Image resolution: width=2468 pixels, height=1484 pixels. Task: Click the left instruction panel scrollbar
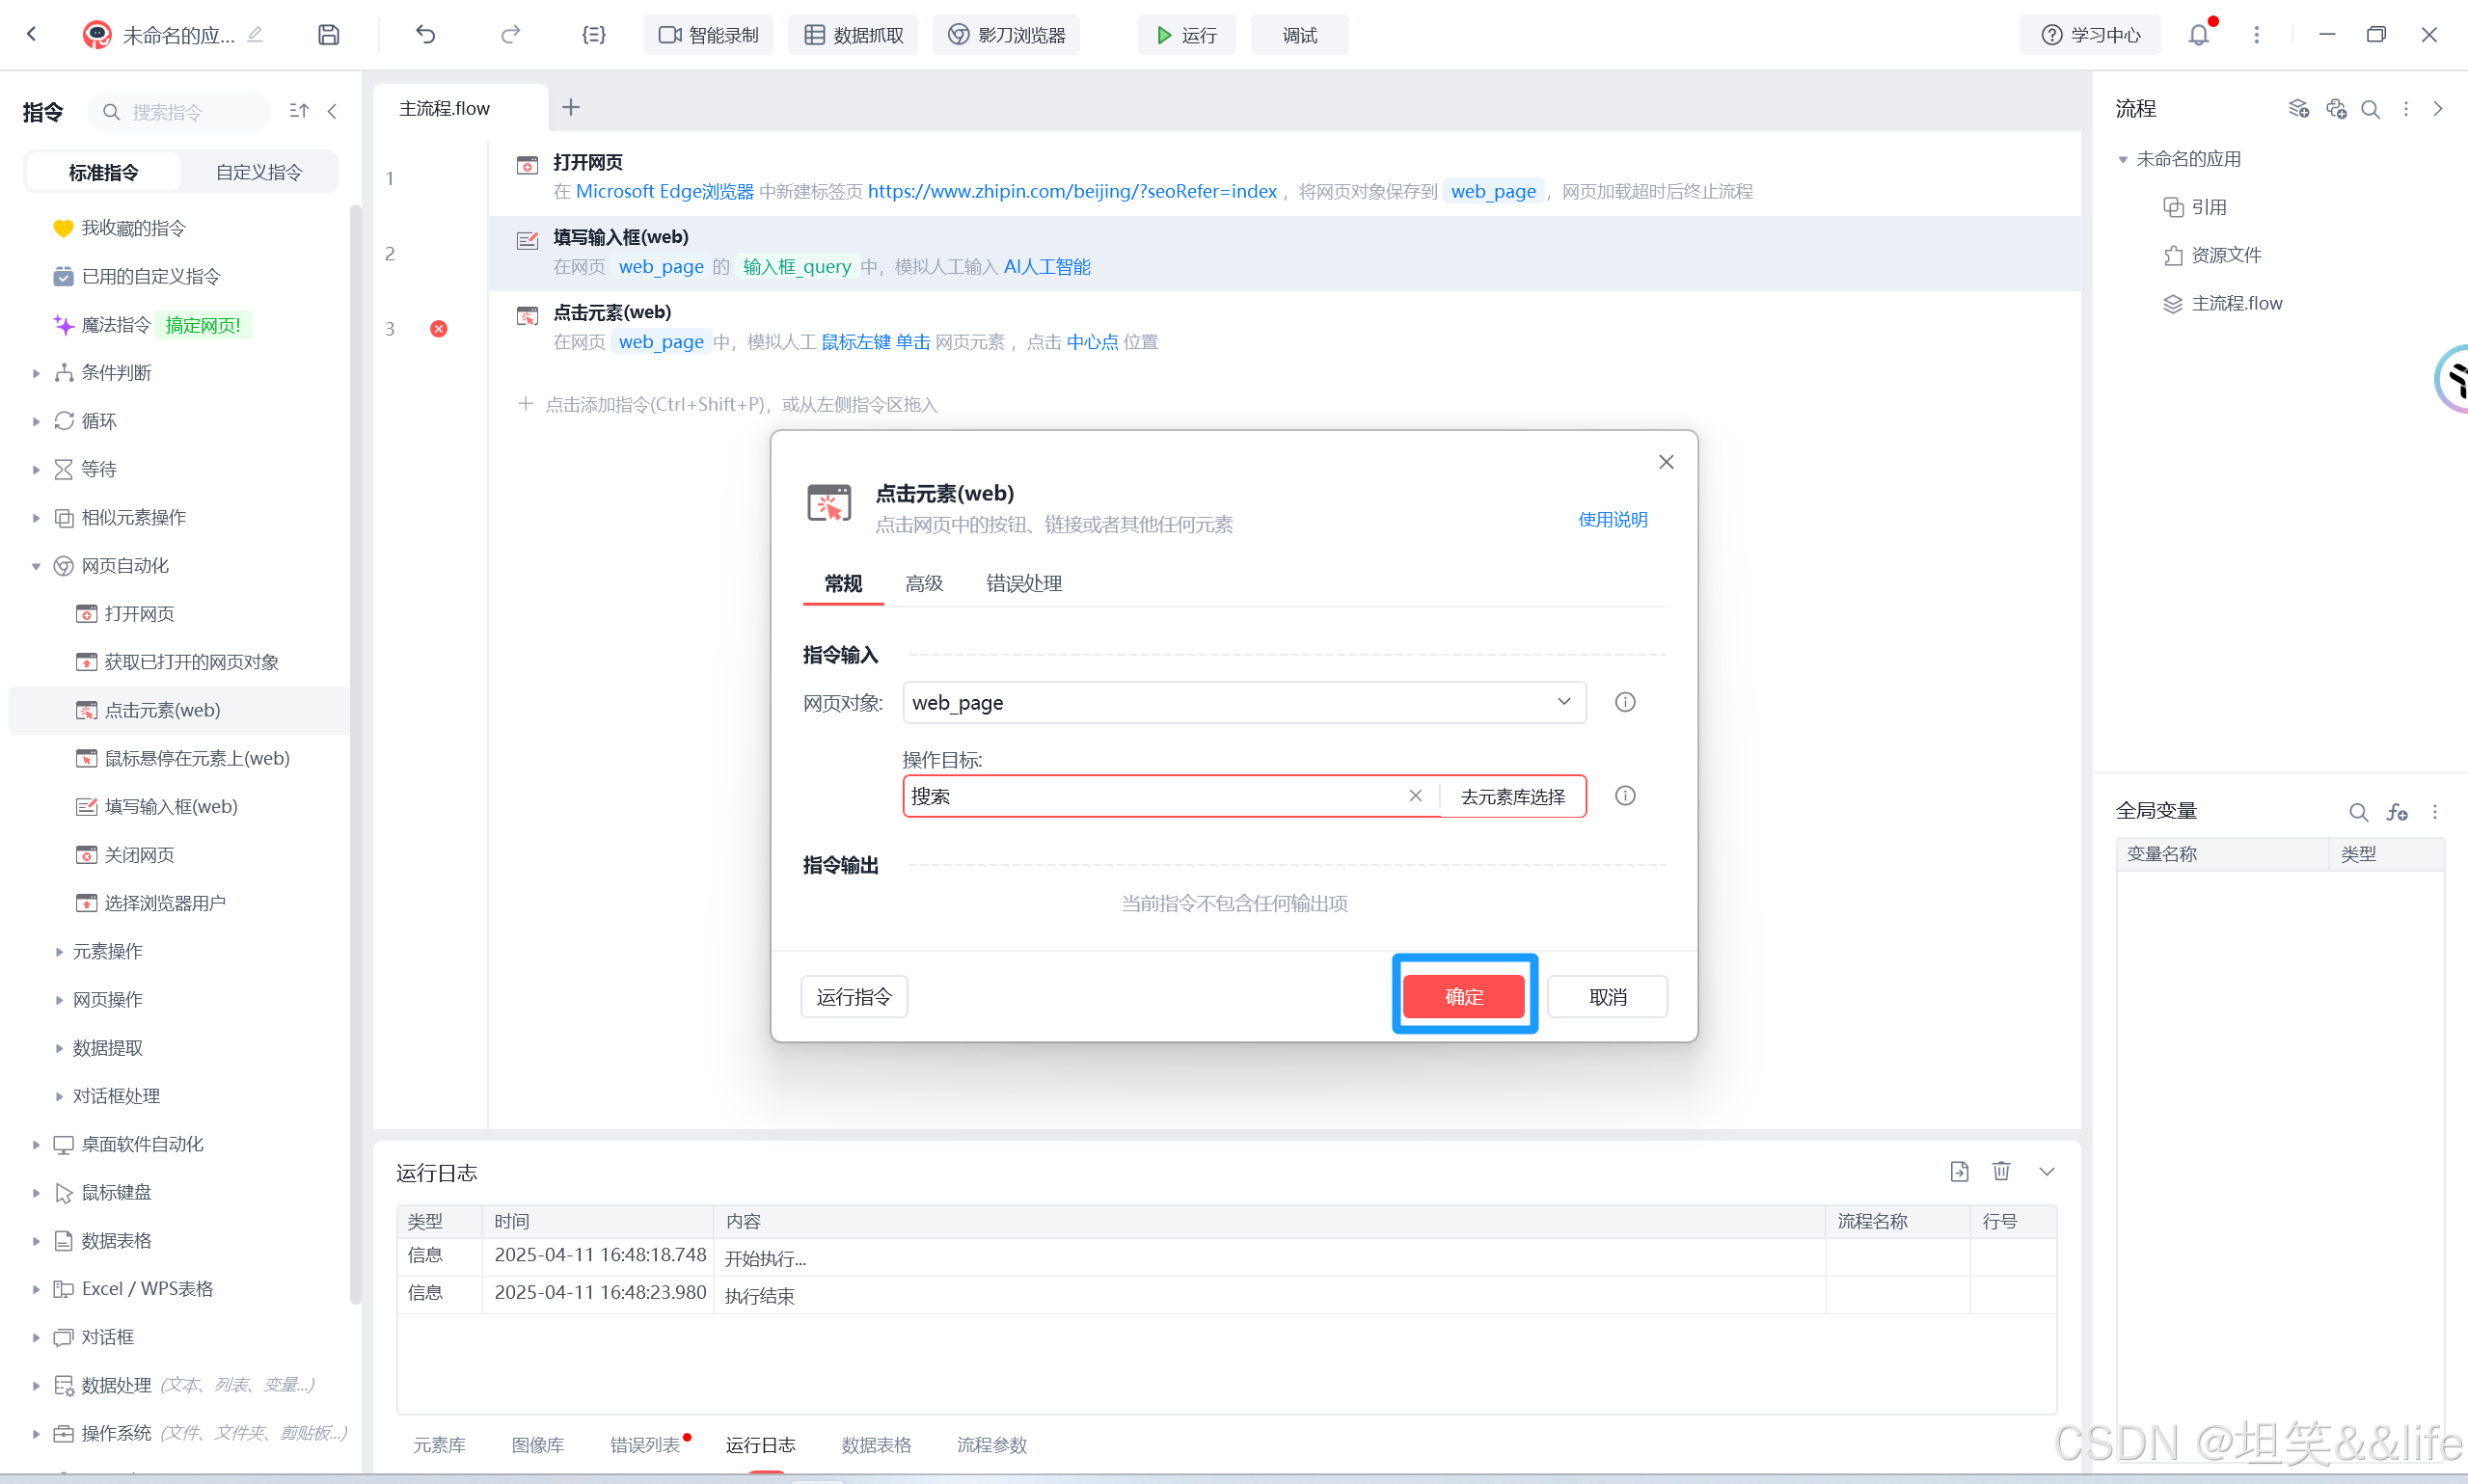click(355, 750)
